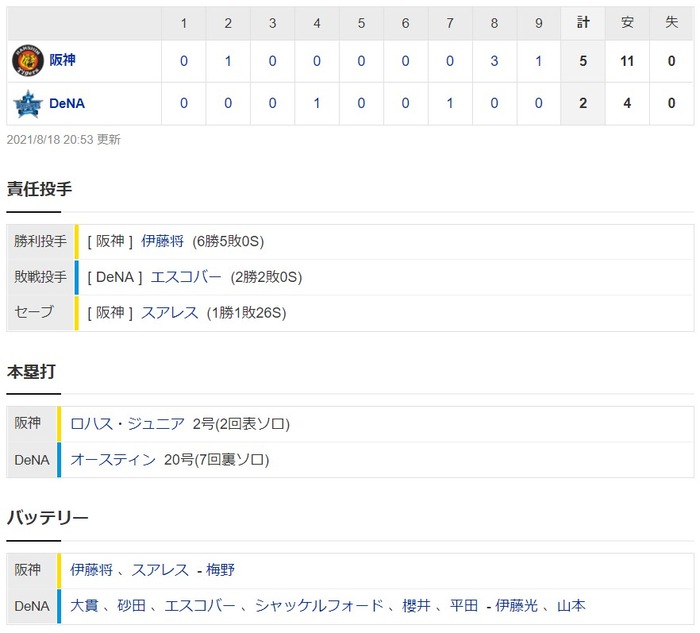
Task: Open the DeNA team link in scoreboard
Action: pyautogui.click(x=67, y=104)
